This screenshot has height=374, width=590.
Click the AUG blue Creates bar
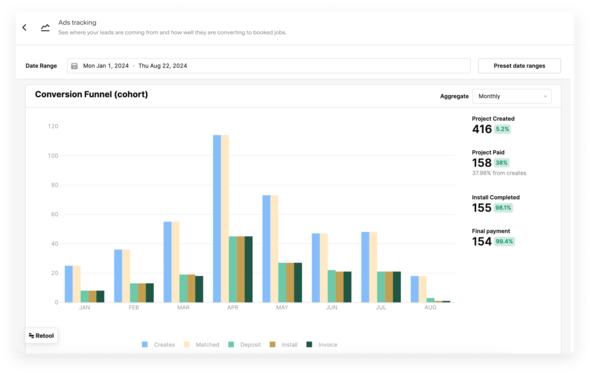414,289
